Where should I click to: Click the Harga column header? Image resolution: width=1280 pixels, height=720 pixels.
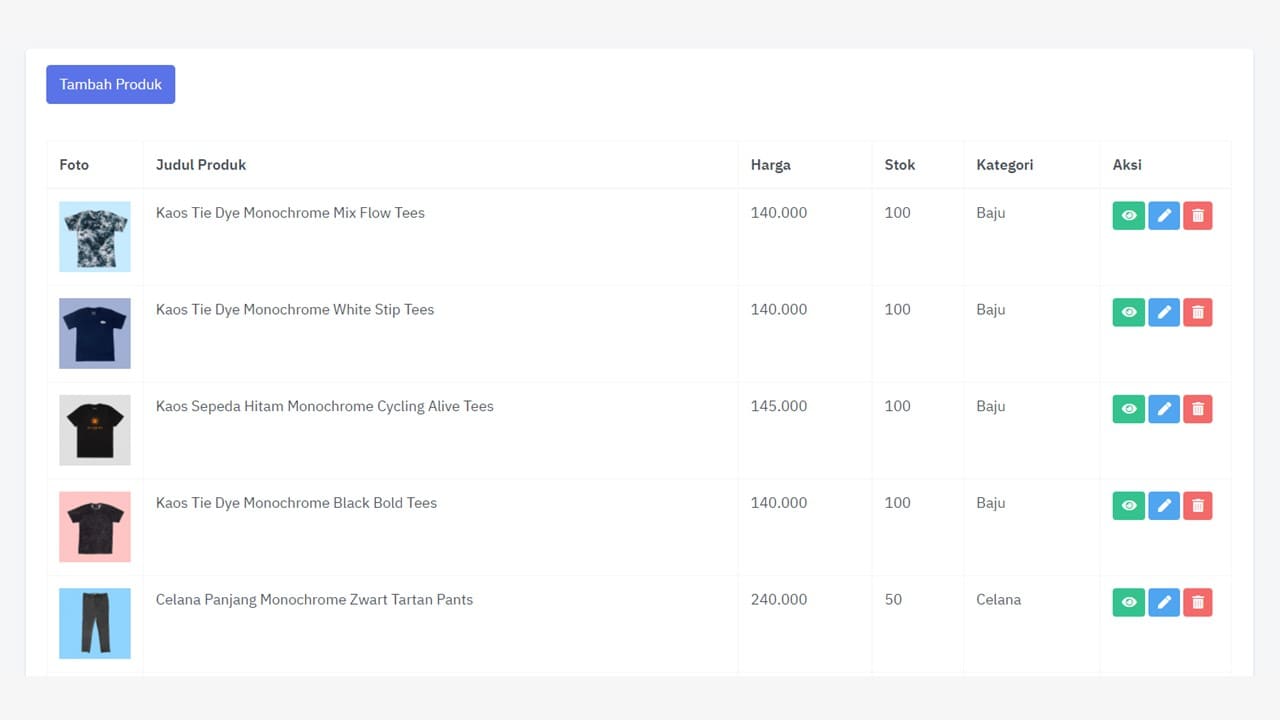(x=770, y=165)
